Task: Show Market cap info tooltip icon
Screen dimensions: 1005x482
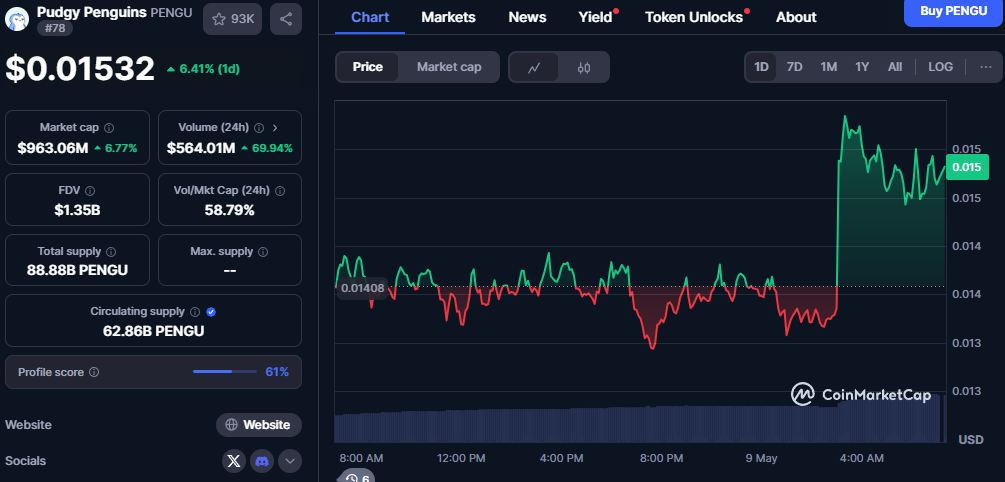Action: coord(109,128)
